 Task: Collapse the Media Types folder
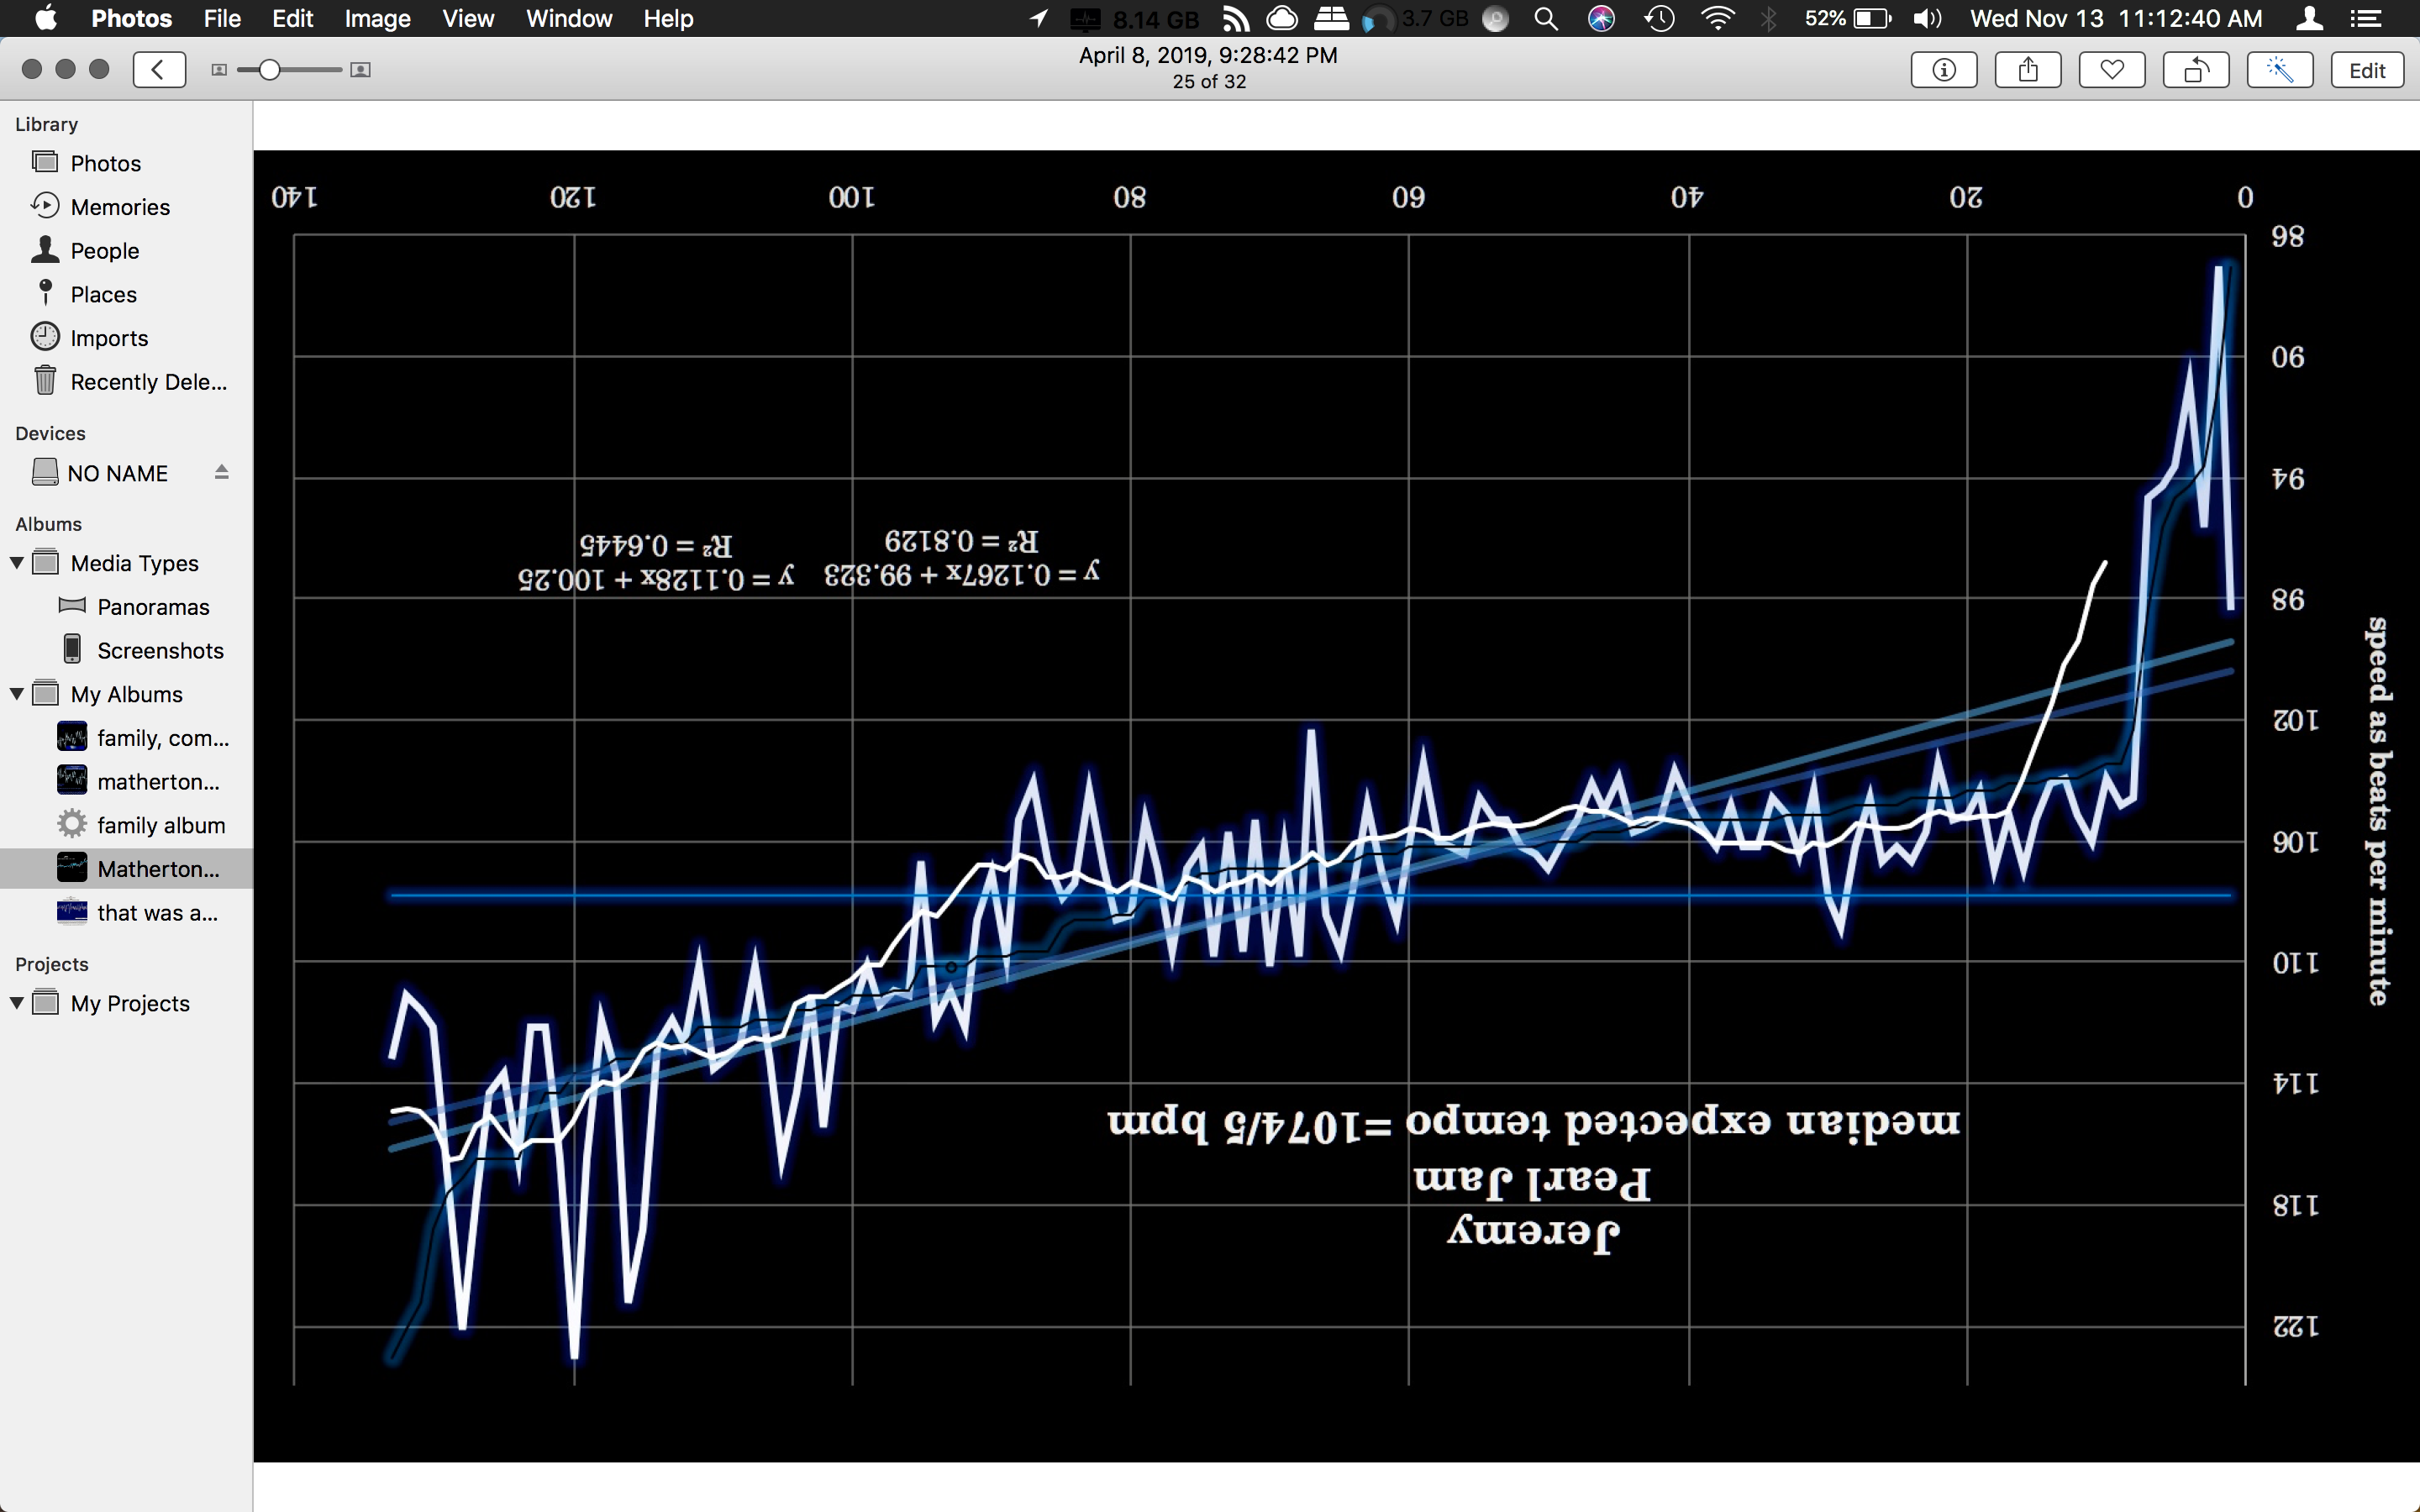pyautogui.click(x=17, y=563)
